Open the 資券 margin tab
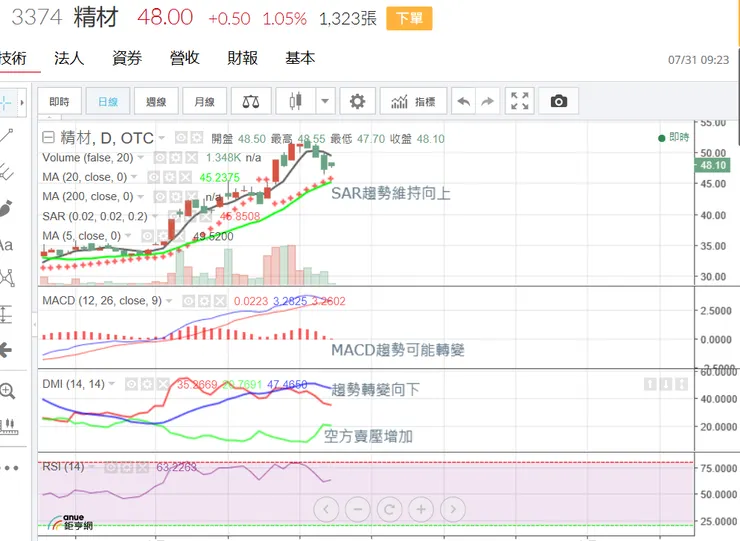The image size is (740, 541). pyautogui.click(x=127, y=58)
